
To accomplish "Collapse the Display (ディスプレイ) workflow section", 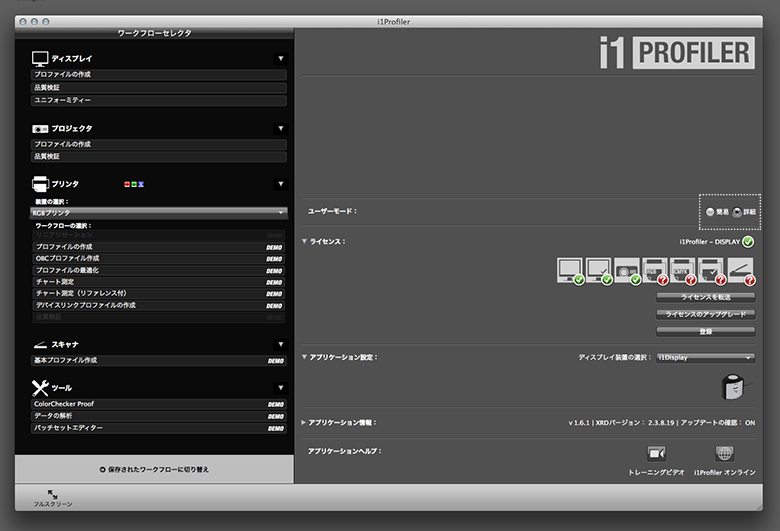I will 281,59.
